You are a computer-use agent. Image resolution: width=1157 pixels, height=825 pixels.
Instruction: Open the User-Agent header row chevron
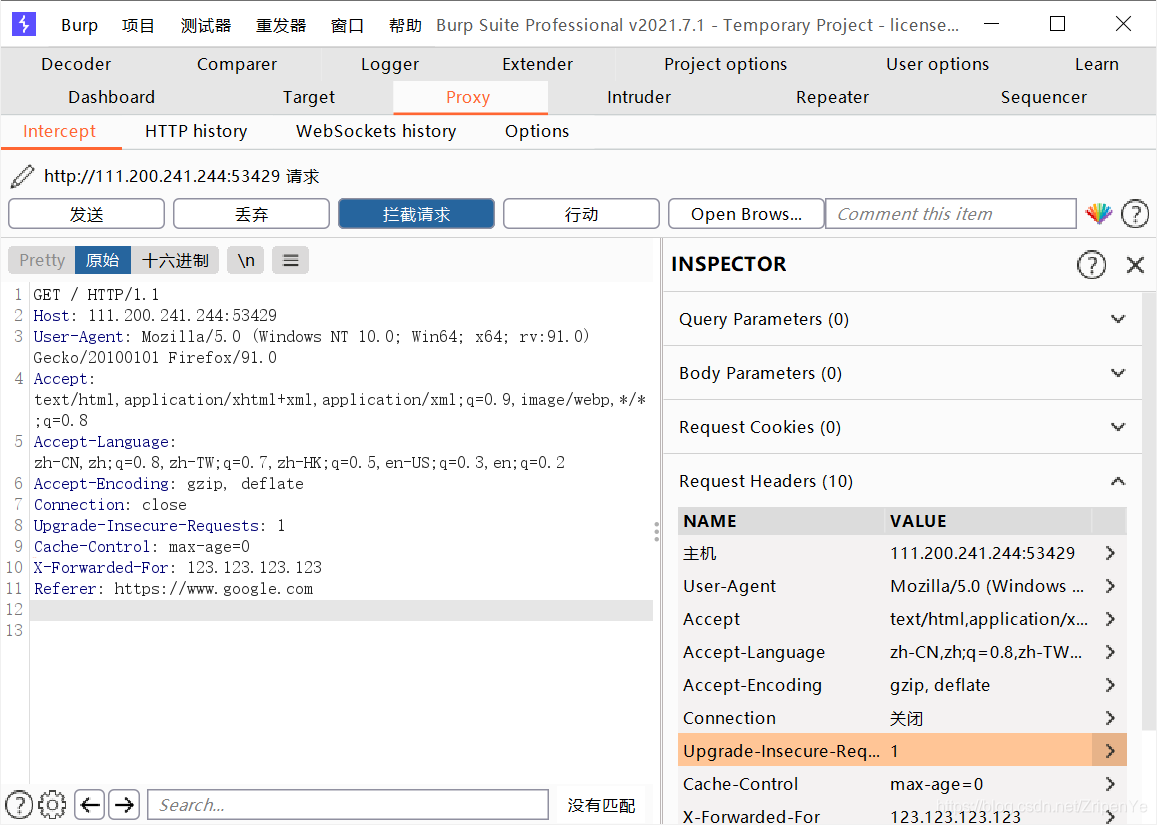point(1110,586)
